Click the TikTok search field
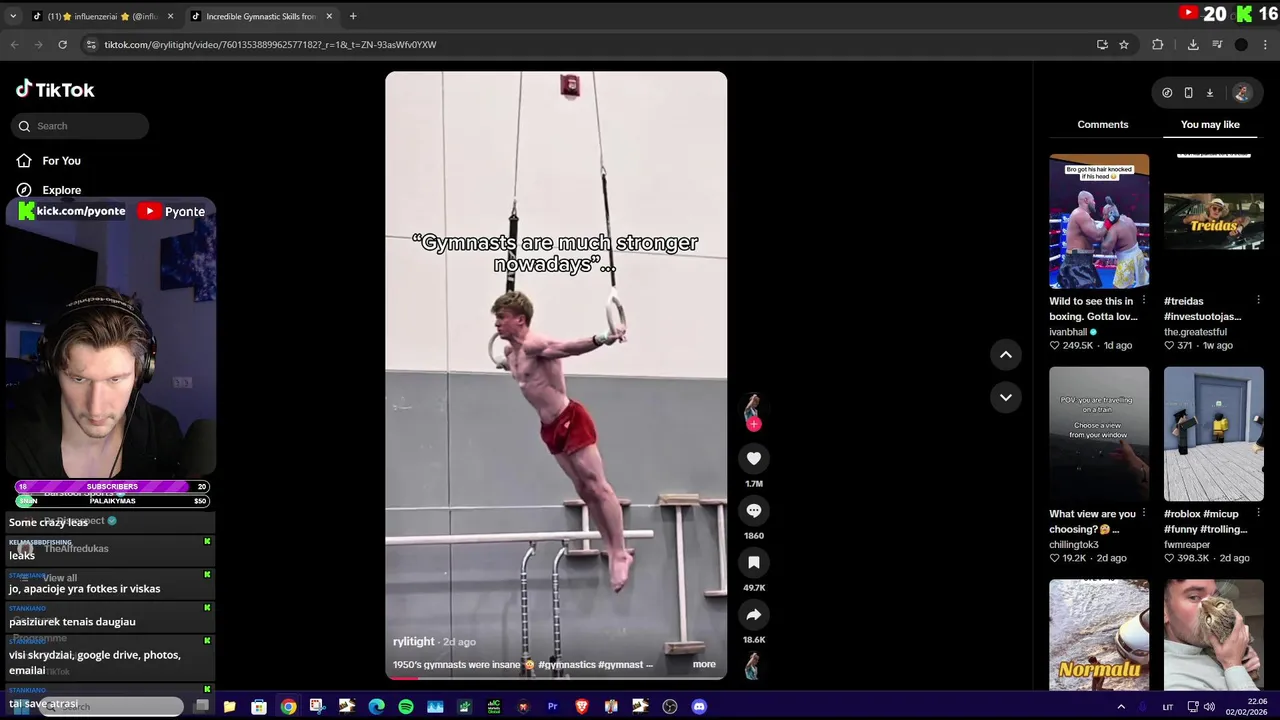The width and height of the screenshot is (1280, 720). [x=80, y=126]
